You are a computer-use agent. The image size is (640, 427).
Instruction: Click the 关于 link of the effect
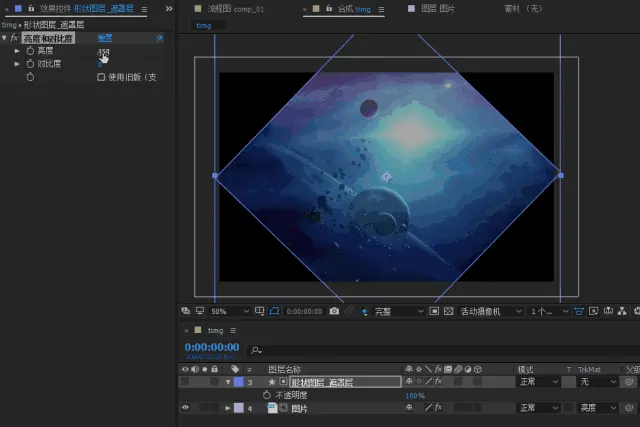pyautogui.click(x=160, y=38)
